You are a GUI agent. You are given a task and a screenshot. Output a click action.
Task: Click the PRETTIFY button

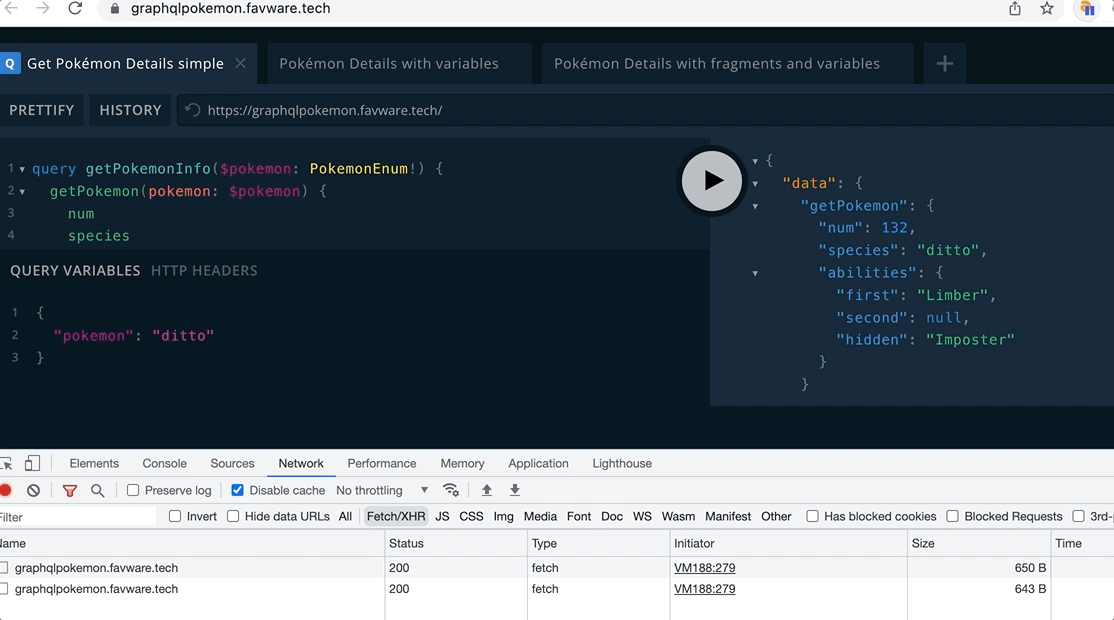coord(42,110)
